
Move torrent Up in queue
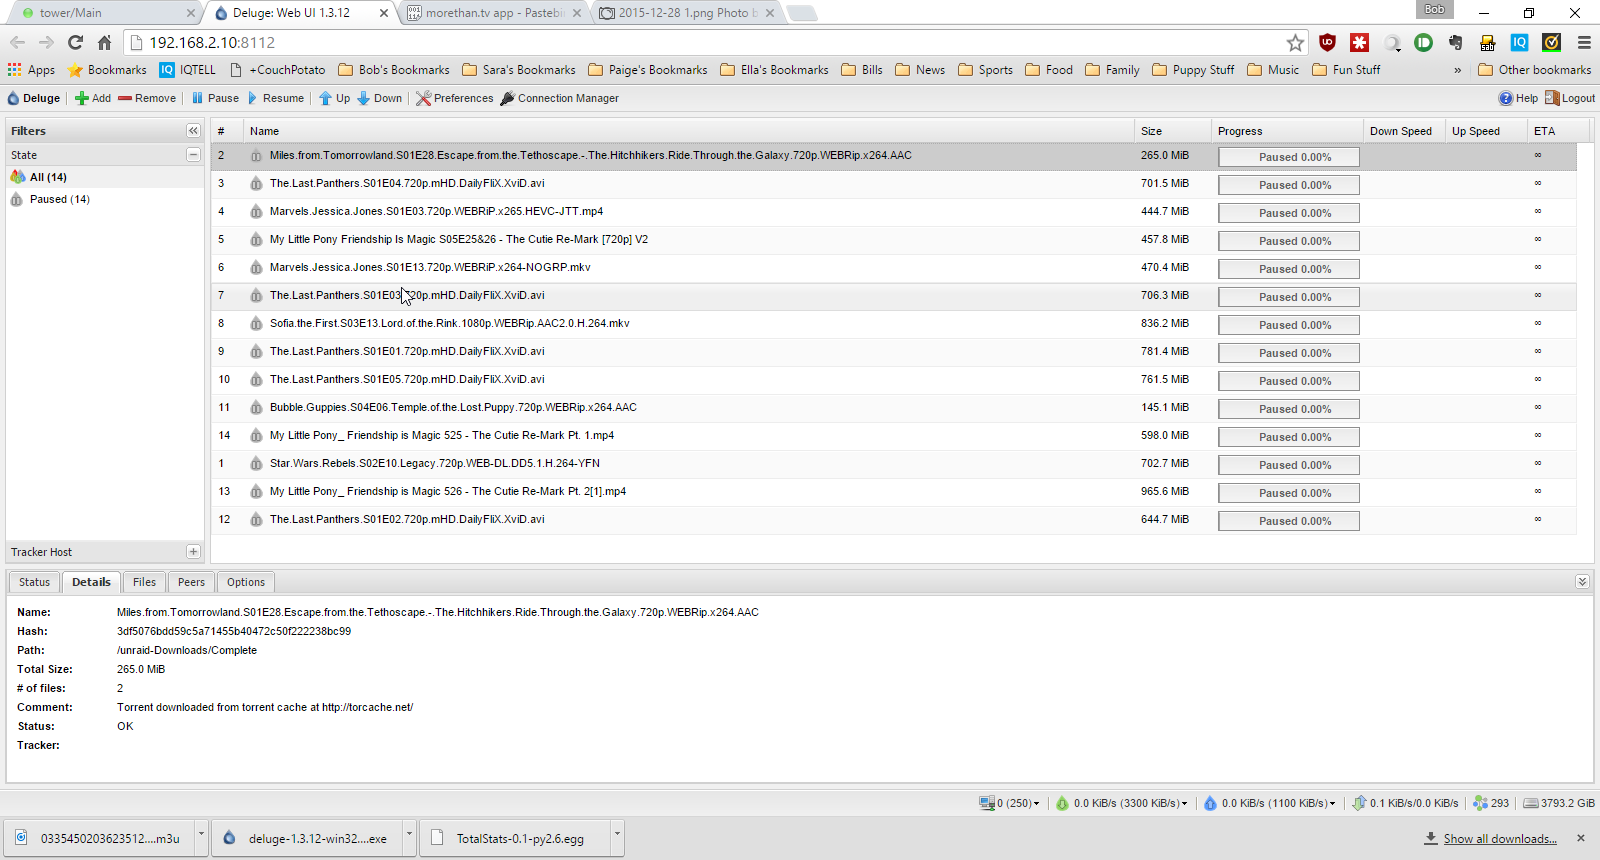[x=334, y=98]
